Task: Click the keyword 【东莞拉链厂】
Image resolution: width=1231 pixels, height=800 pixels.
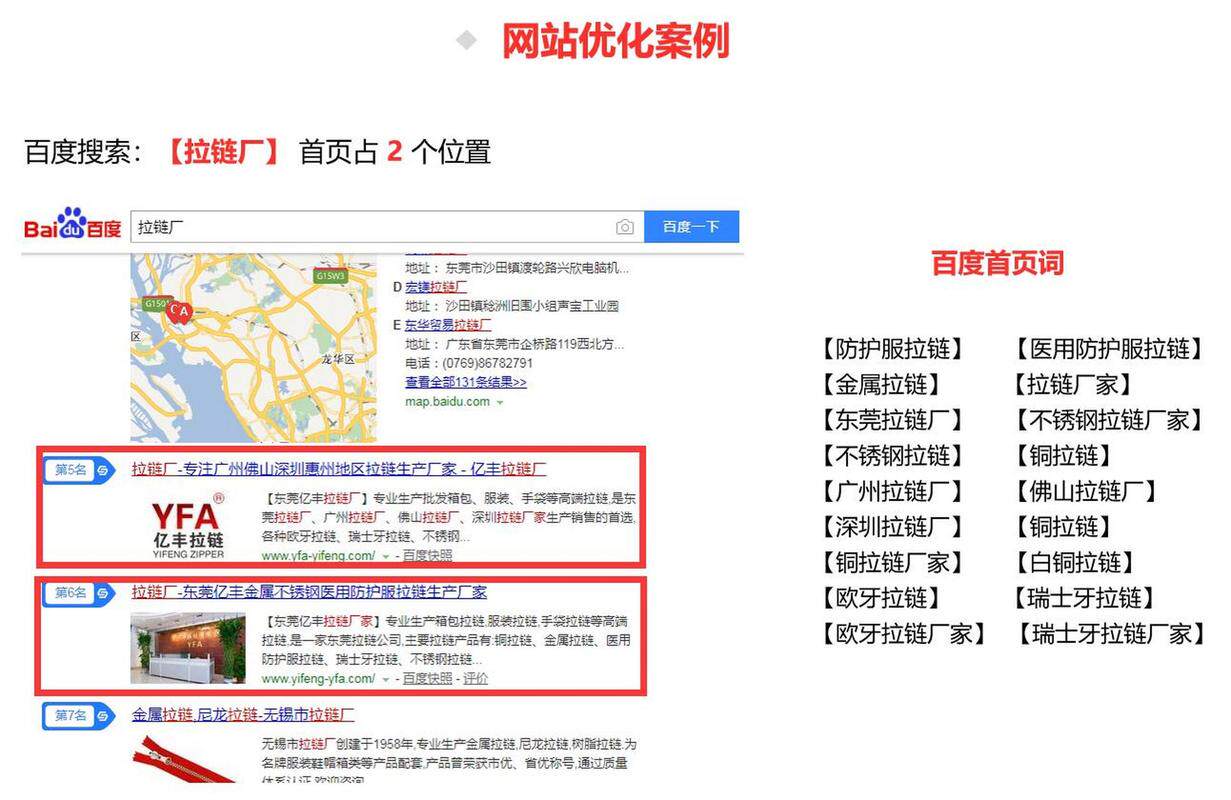Action: click(x=893, y=420)
